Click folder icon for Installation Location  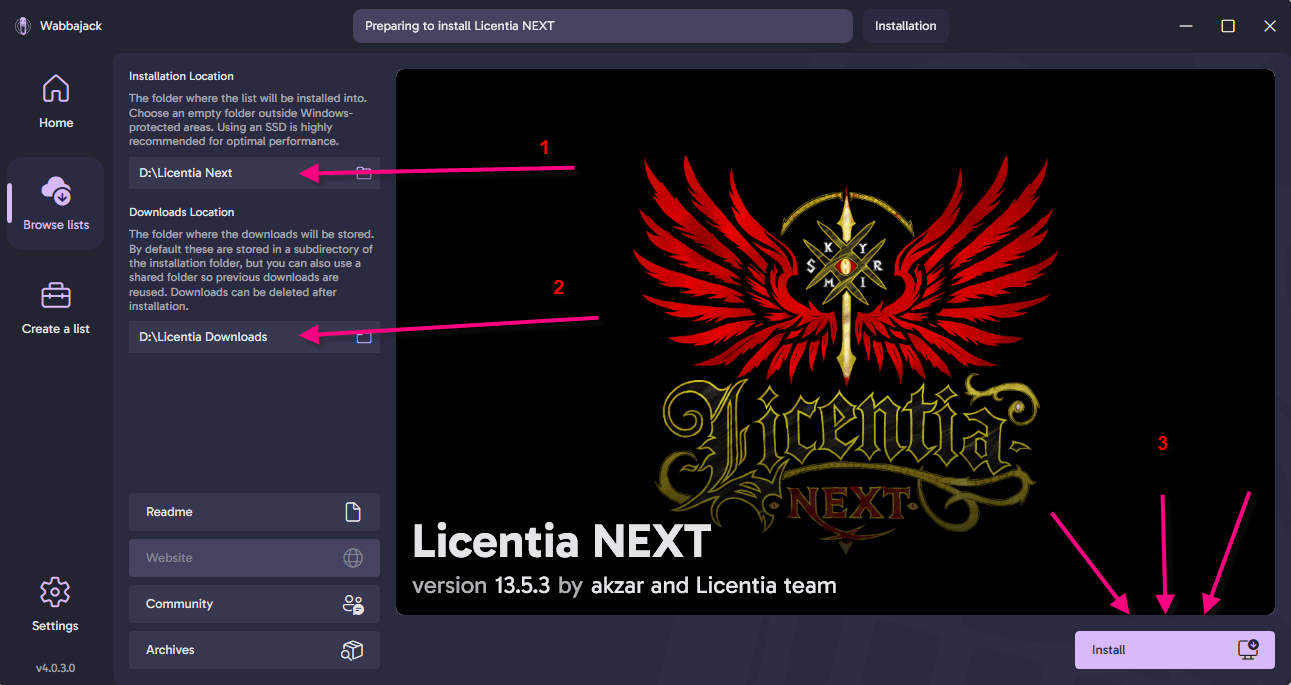pyautogui.click(x=364, y=173)
